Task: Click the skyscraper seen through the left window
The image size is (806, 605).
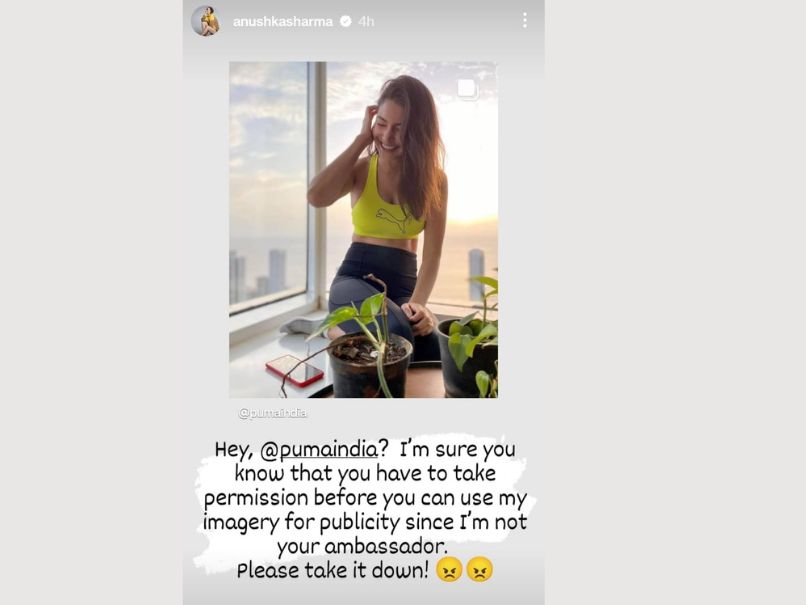Action: point(277,272)
